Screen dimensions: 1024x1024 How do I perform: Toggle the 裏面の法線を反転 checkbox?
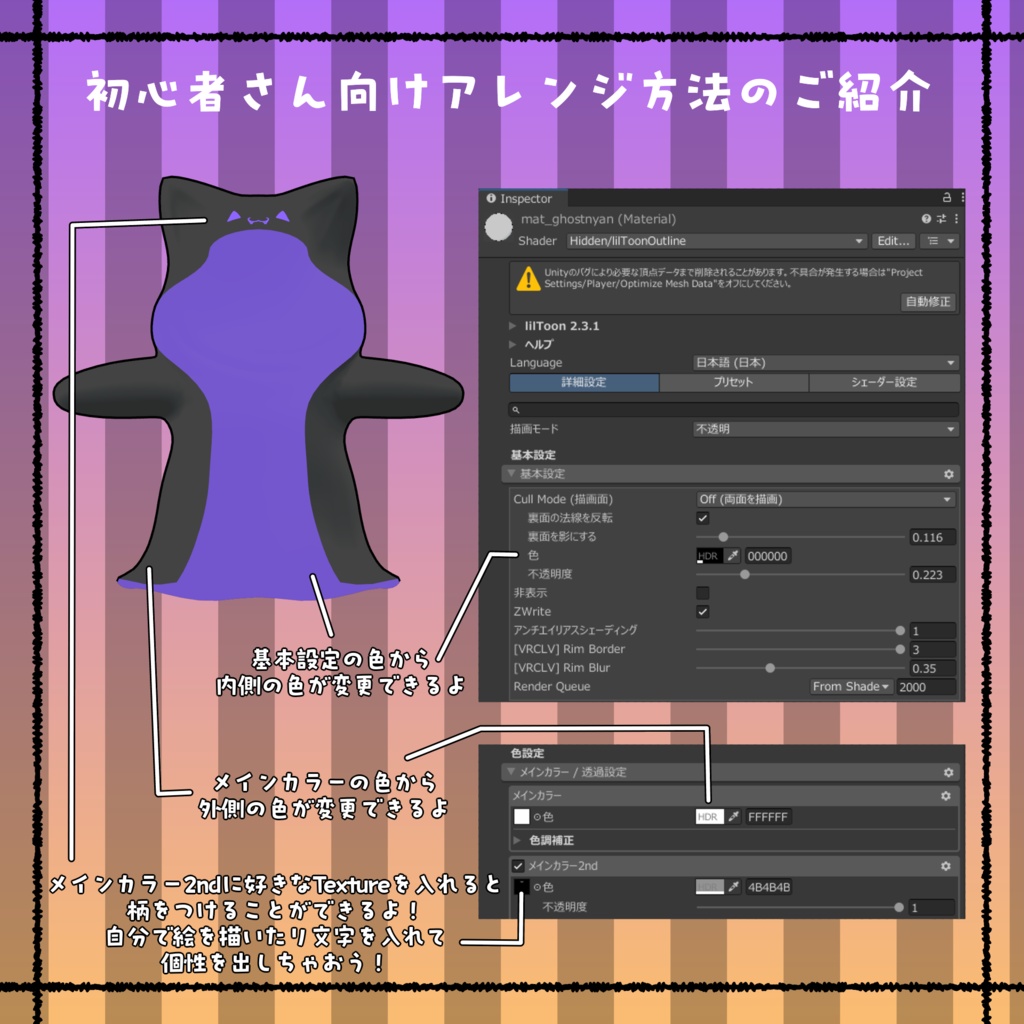tap(703, 518)
